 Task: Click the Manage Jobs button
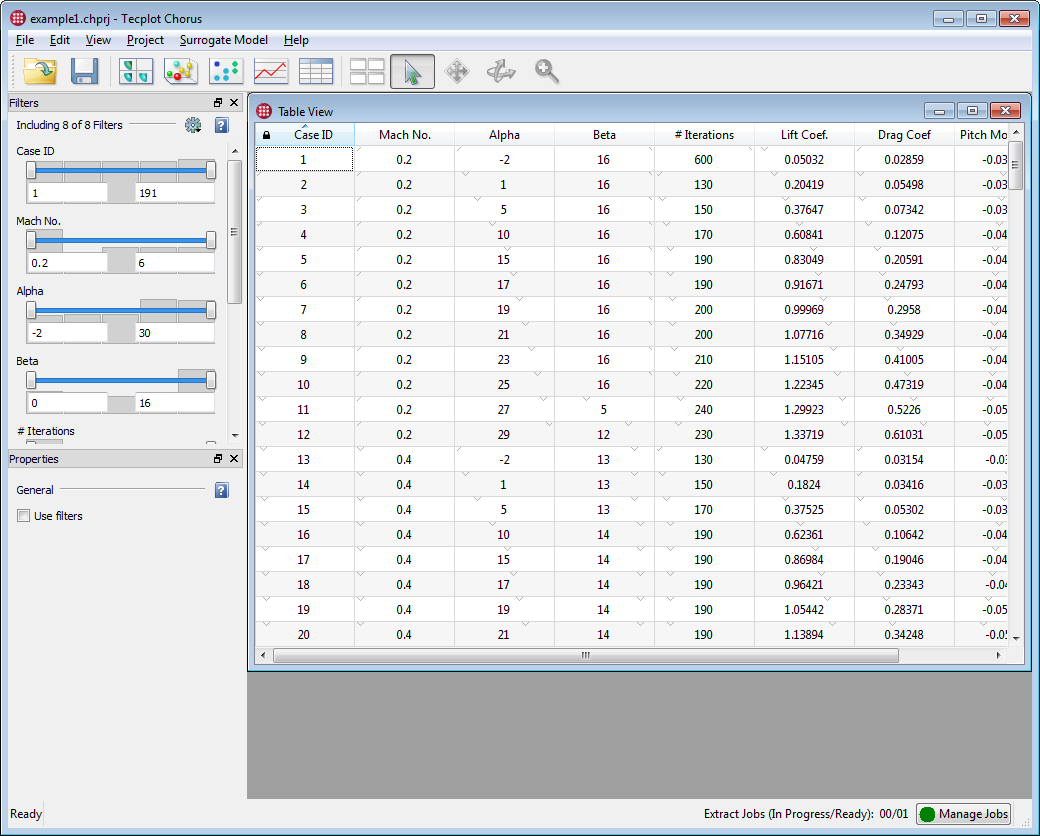point(964,814)
